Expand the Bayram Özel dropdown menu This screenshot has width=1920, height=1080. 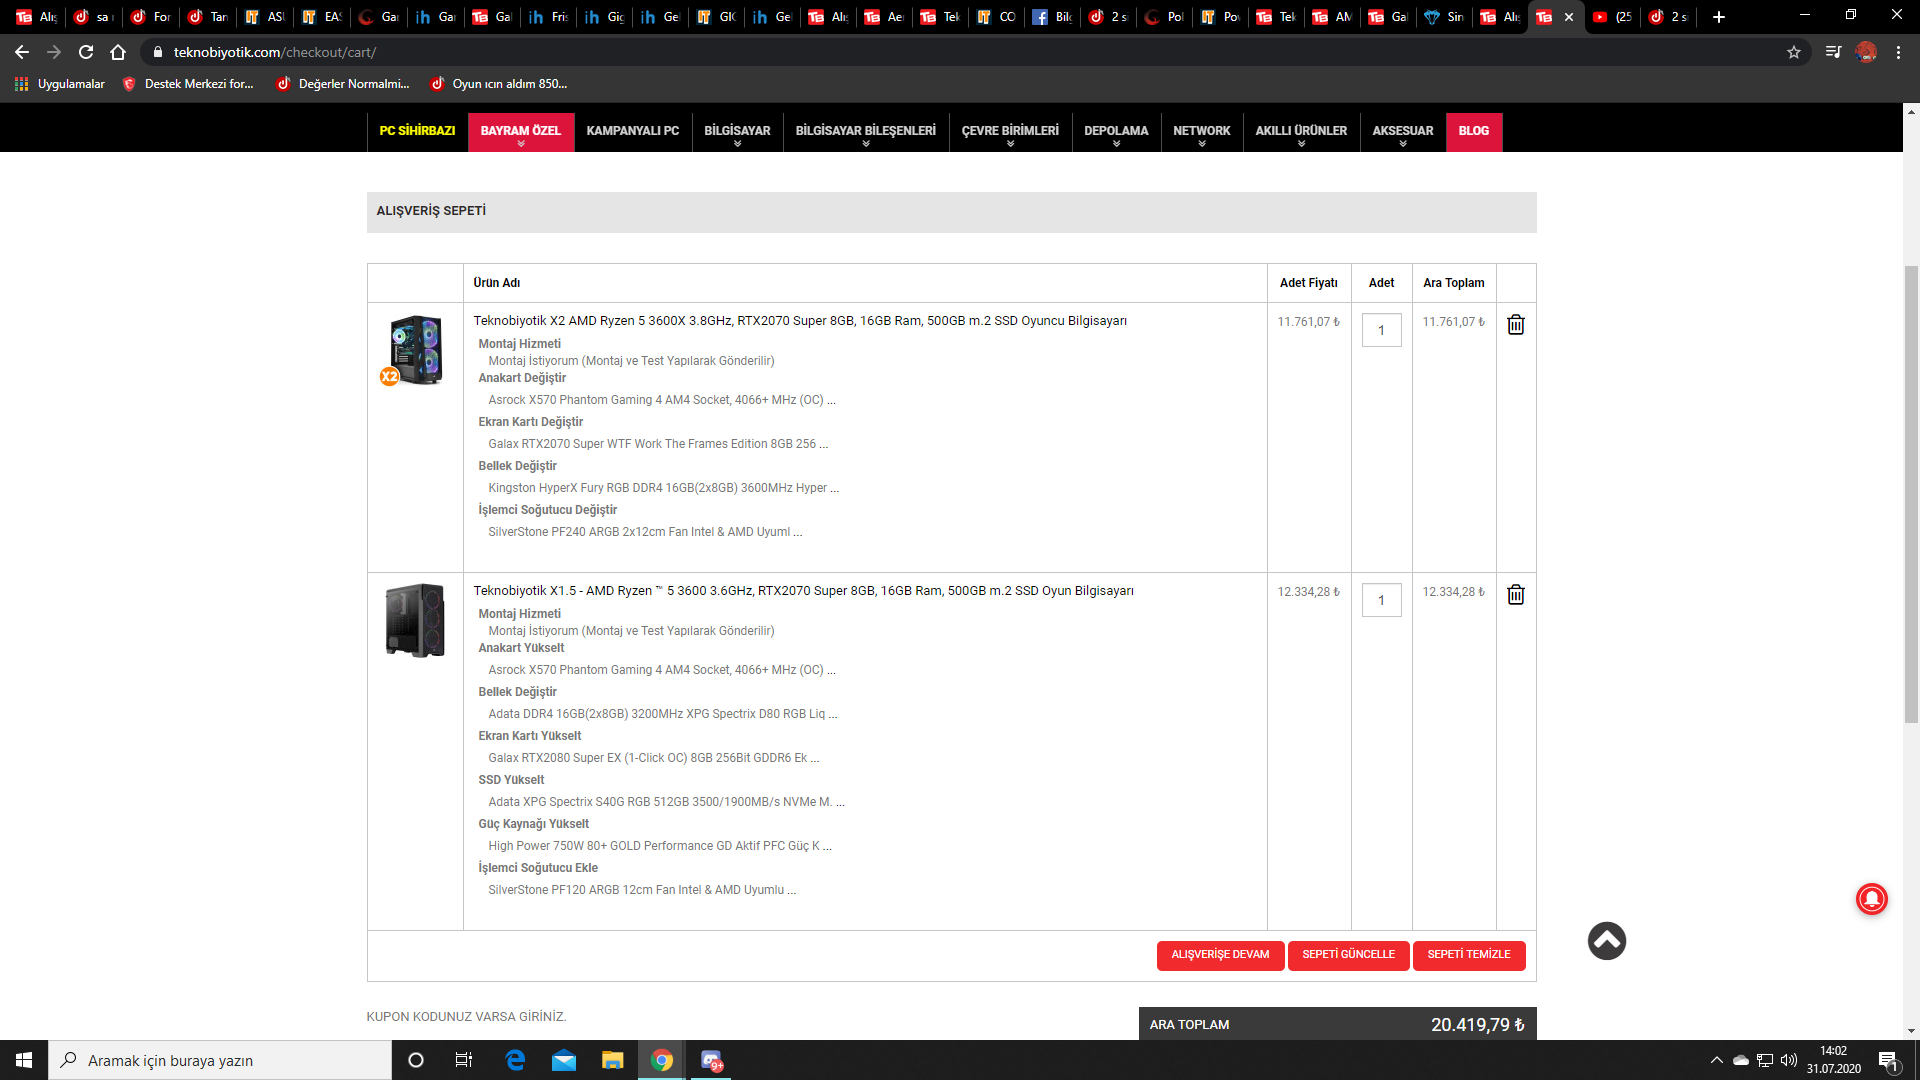coord(520,131)
